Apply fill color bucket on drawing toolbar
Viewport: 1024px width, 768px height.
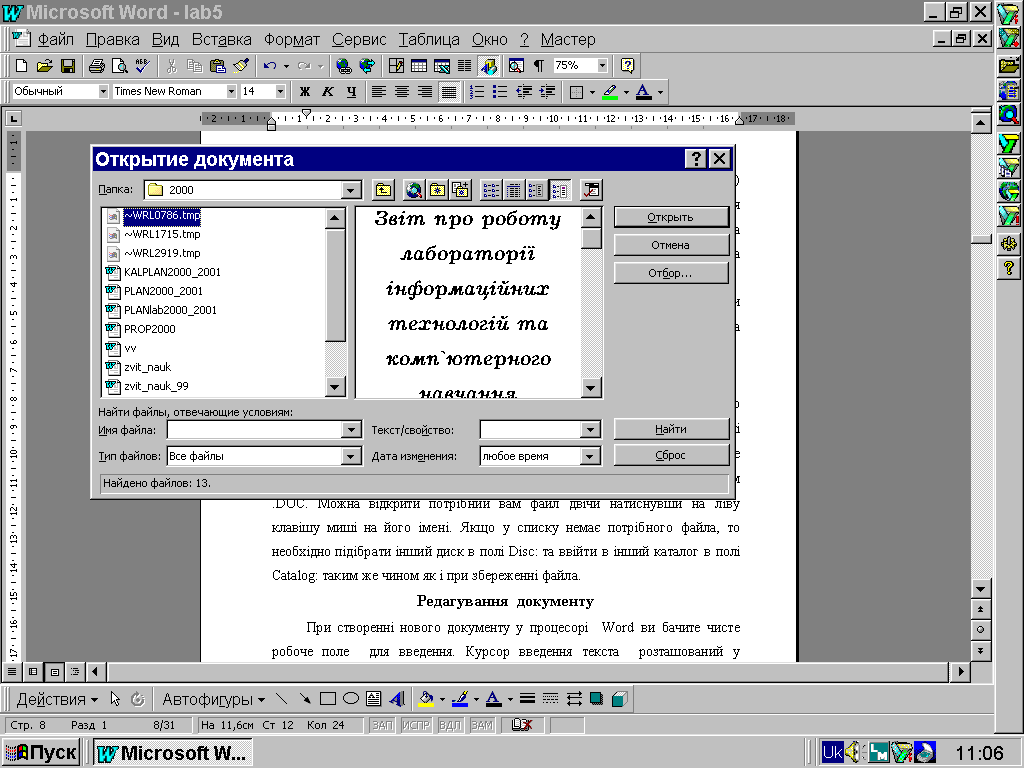426,699
